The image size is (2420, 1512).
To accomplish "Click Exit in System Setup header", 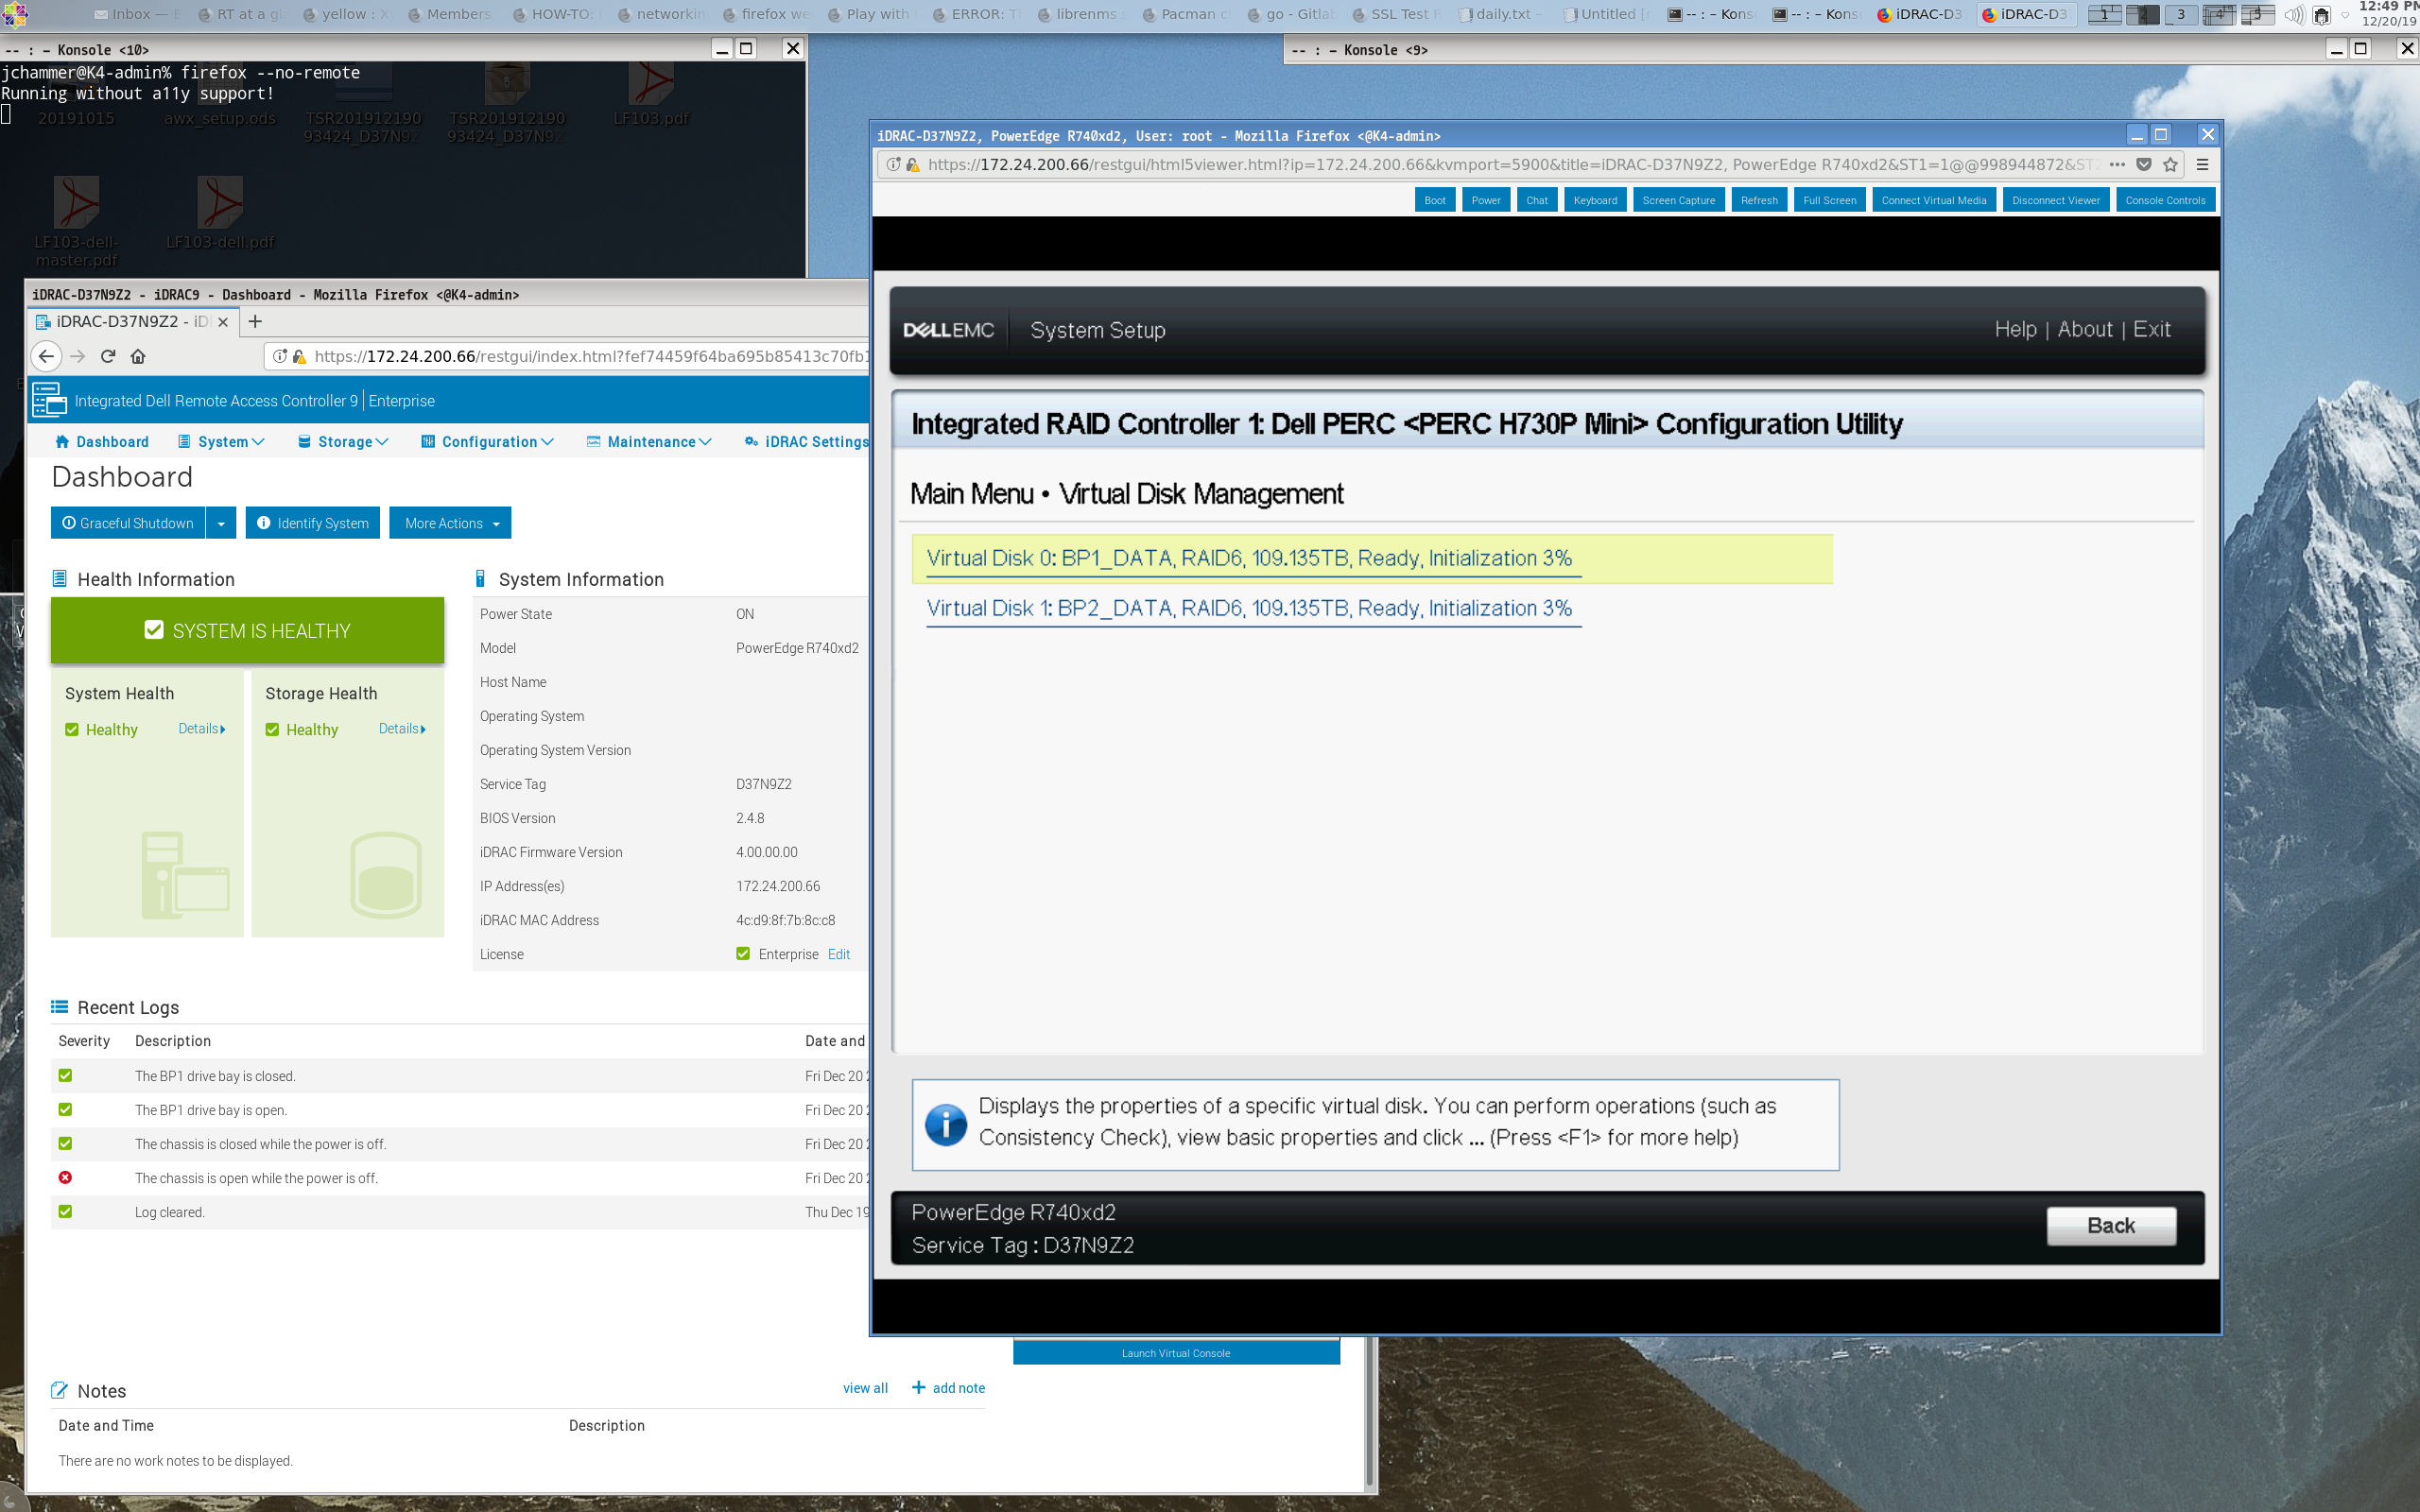I will pos(2152,329).
